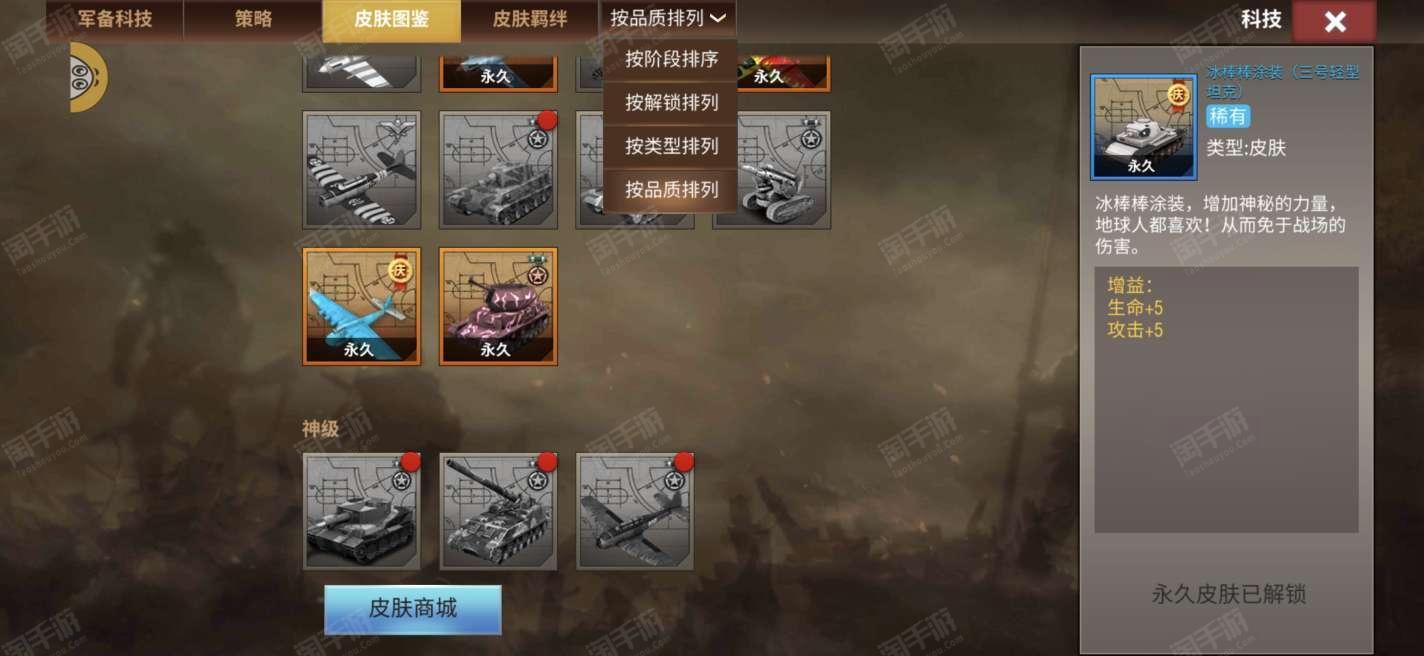
Task: Switch to the 策略 tab
Action: pos(253,19)
